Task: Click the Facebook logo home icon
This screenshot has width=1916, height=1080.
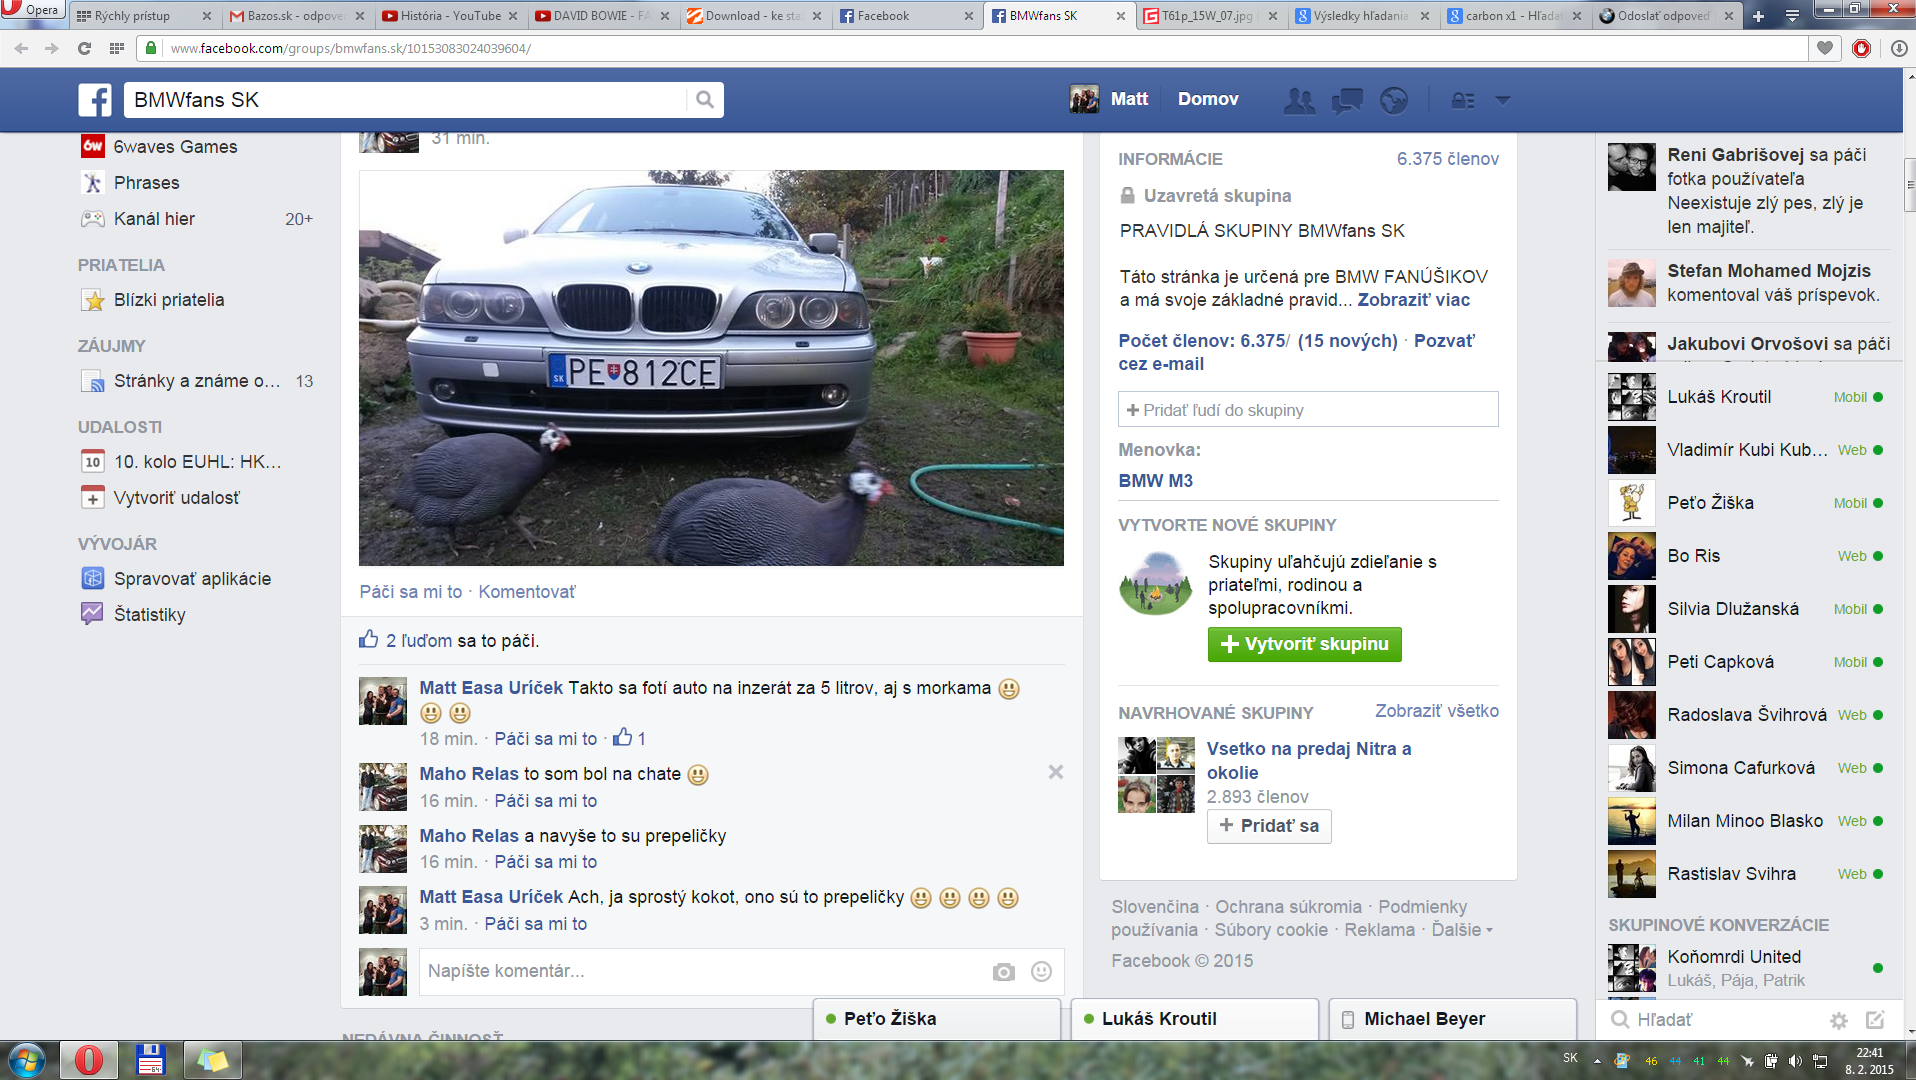Action: click(95, 100)
